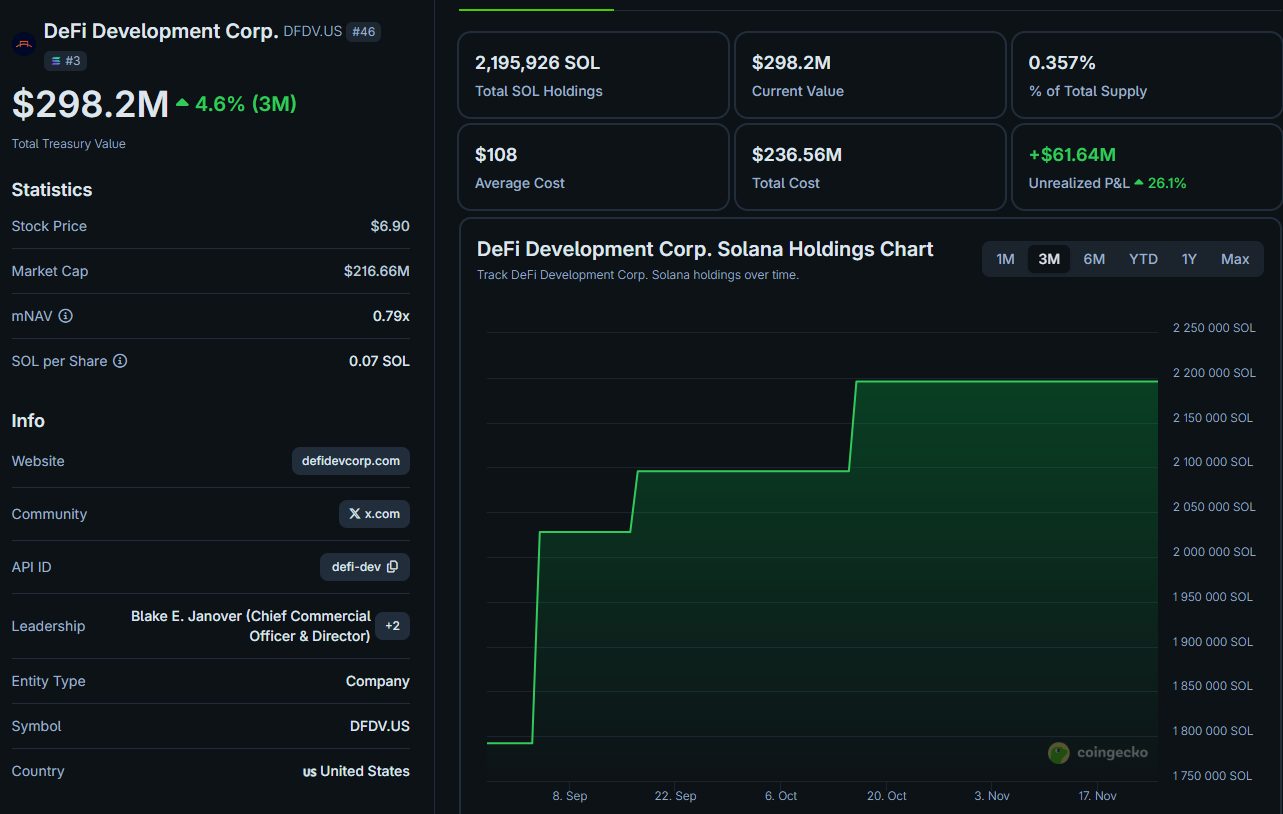The width and height of the screenshot is (1283, 814).
Task: Click the Unrealized P&L card
Action: pos(1145,167)
